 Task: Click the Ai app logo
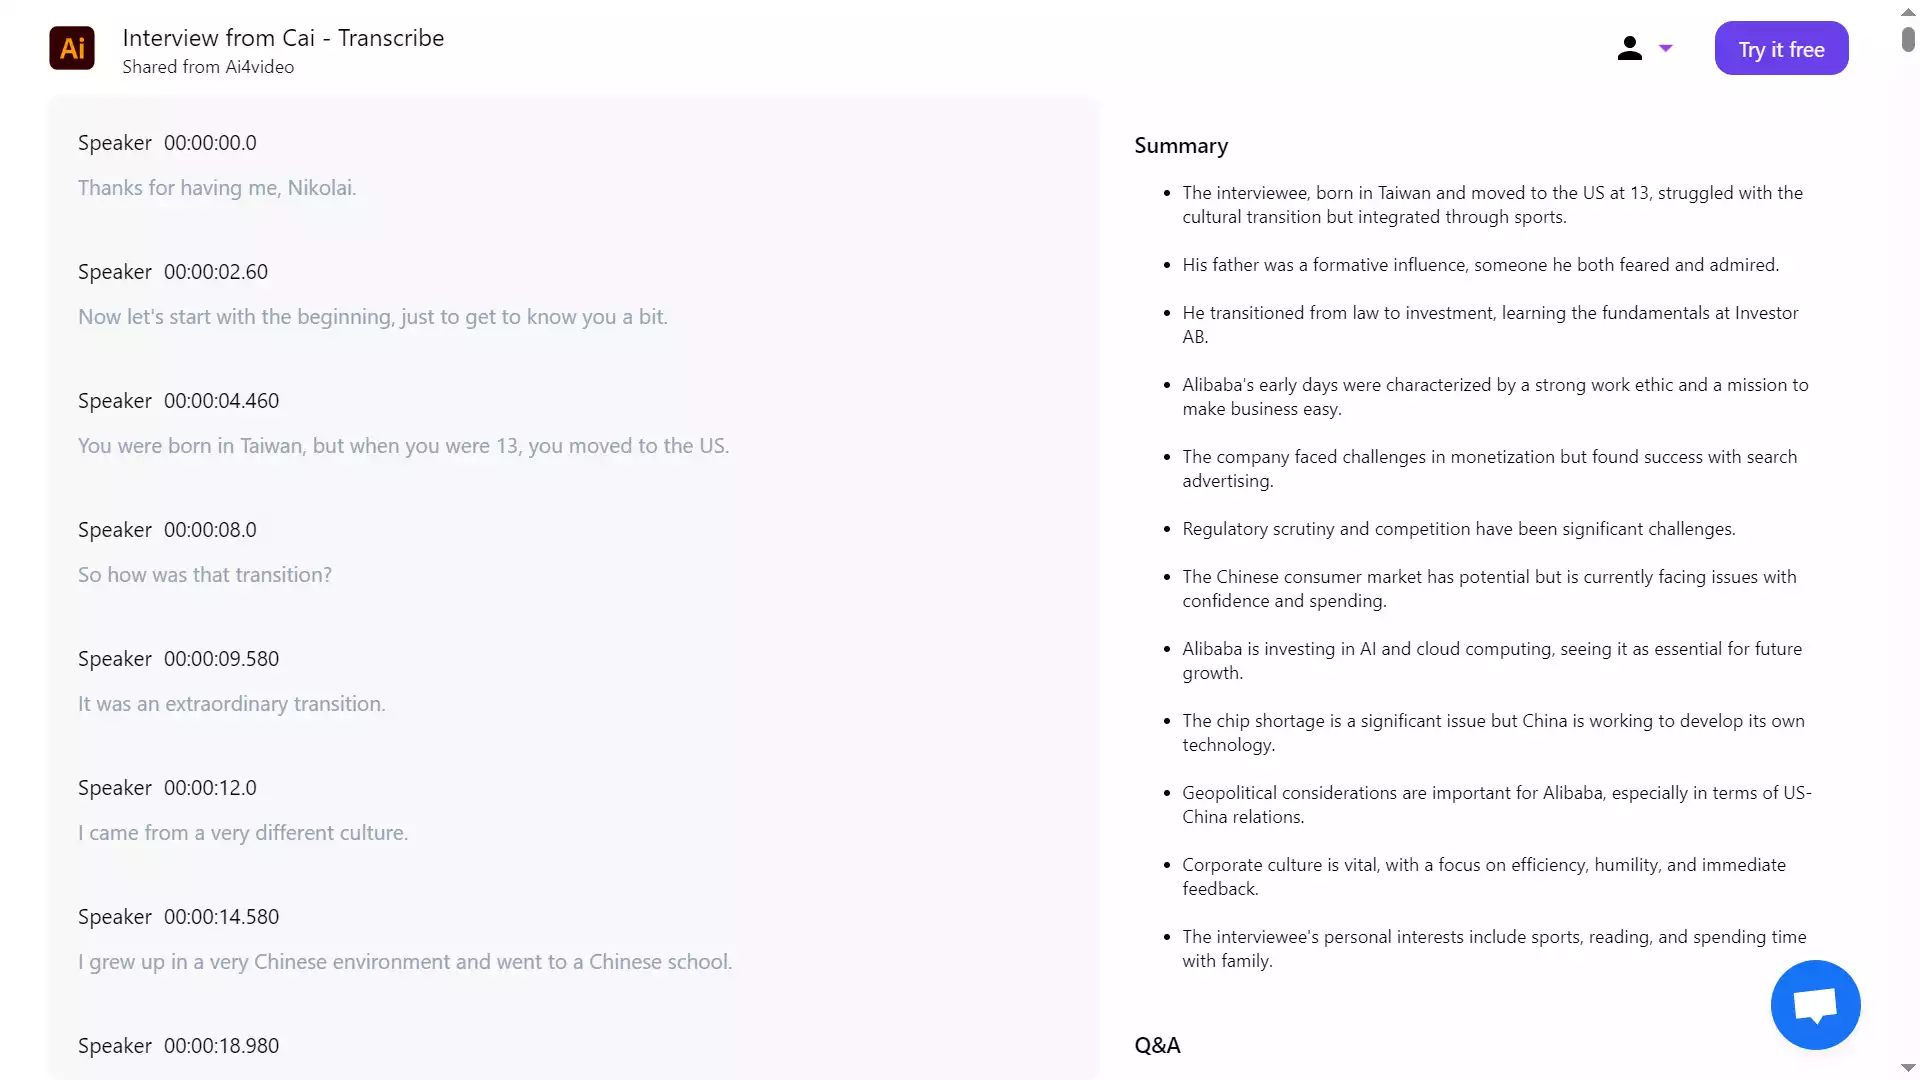tap(71, 48)
